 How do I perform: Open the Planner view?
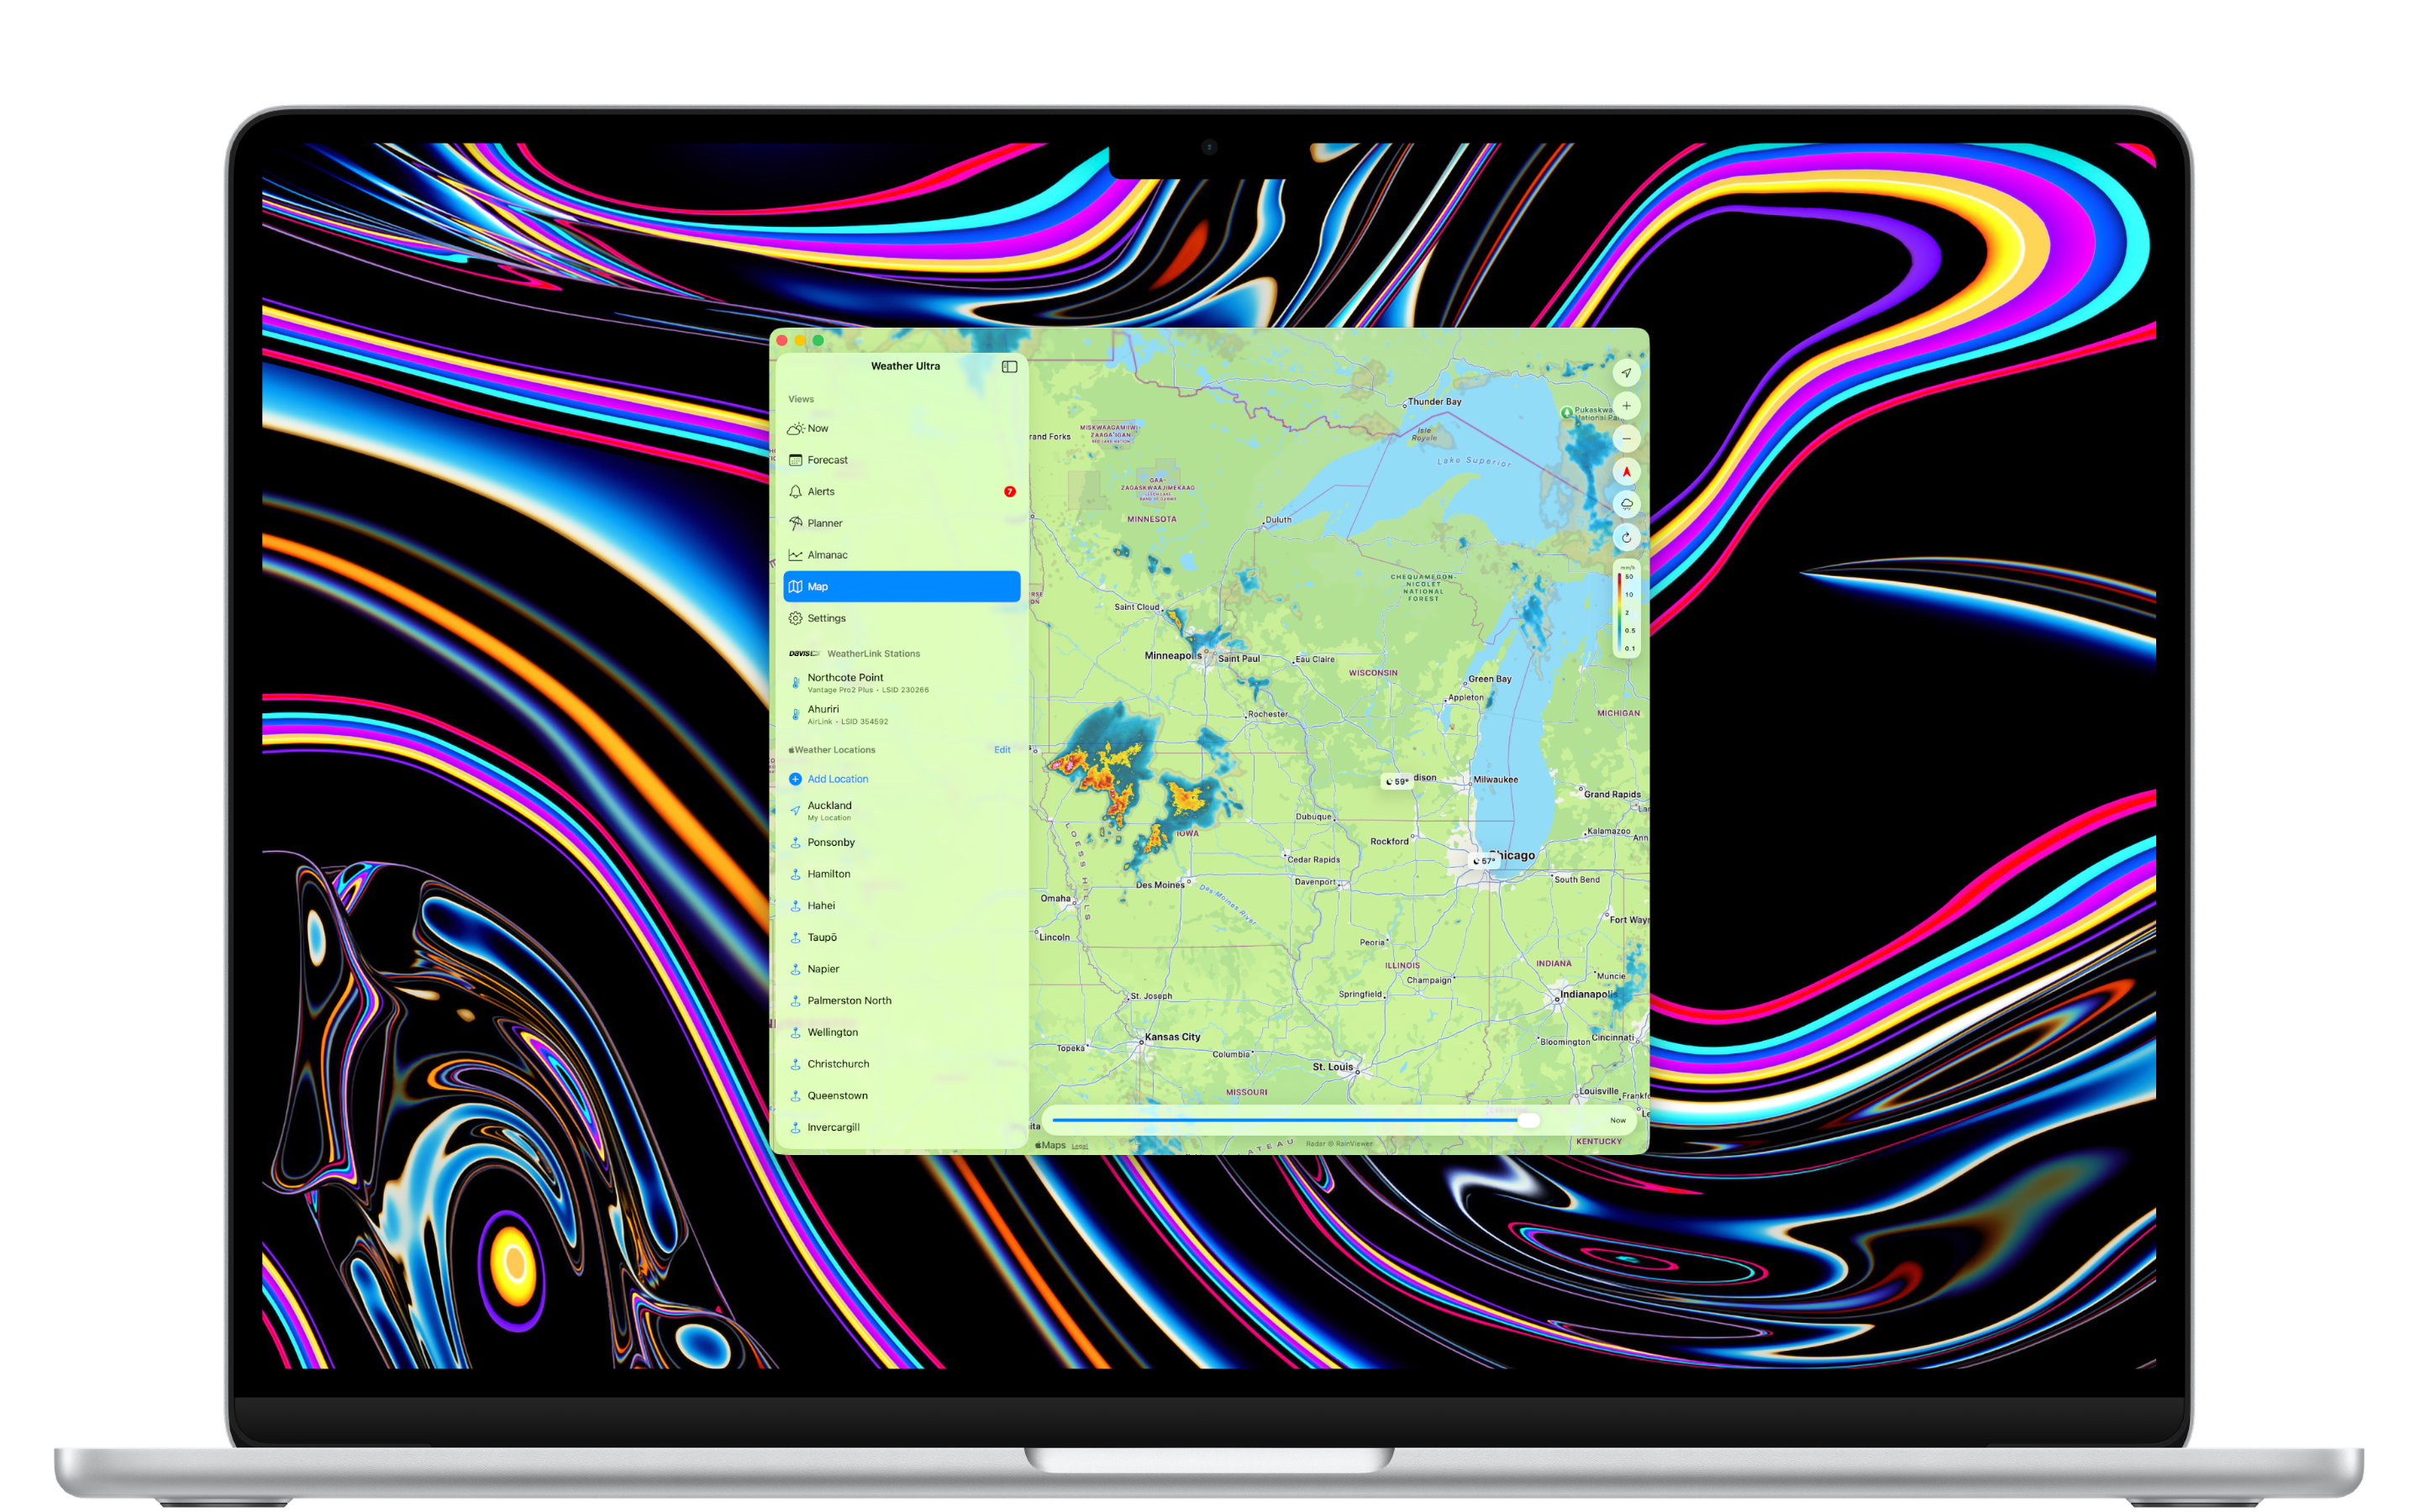[901, 523]
